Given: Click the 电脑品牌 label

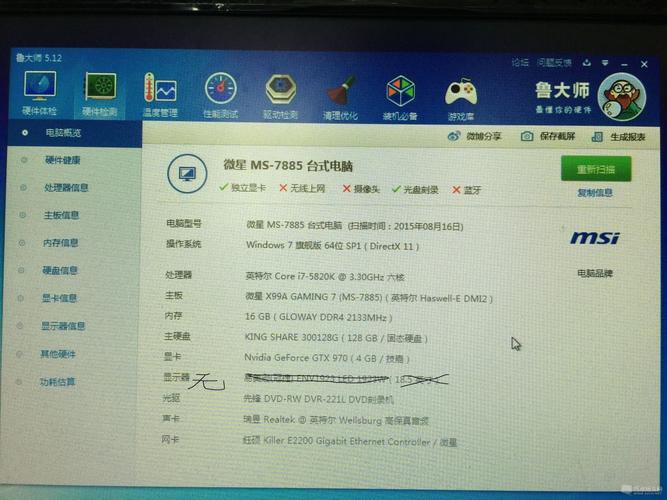Looking at the screenshot, I should (595, 273).
